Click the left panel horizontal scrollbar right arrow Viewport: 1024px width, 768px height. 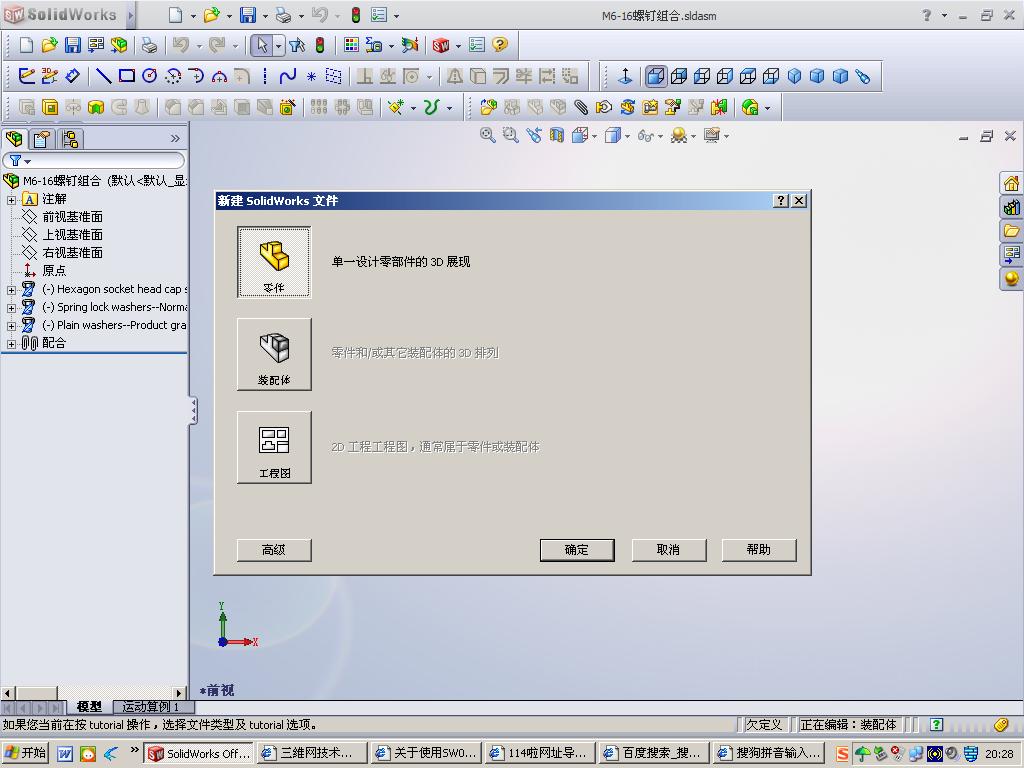[180, 693]
